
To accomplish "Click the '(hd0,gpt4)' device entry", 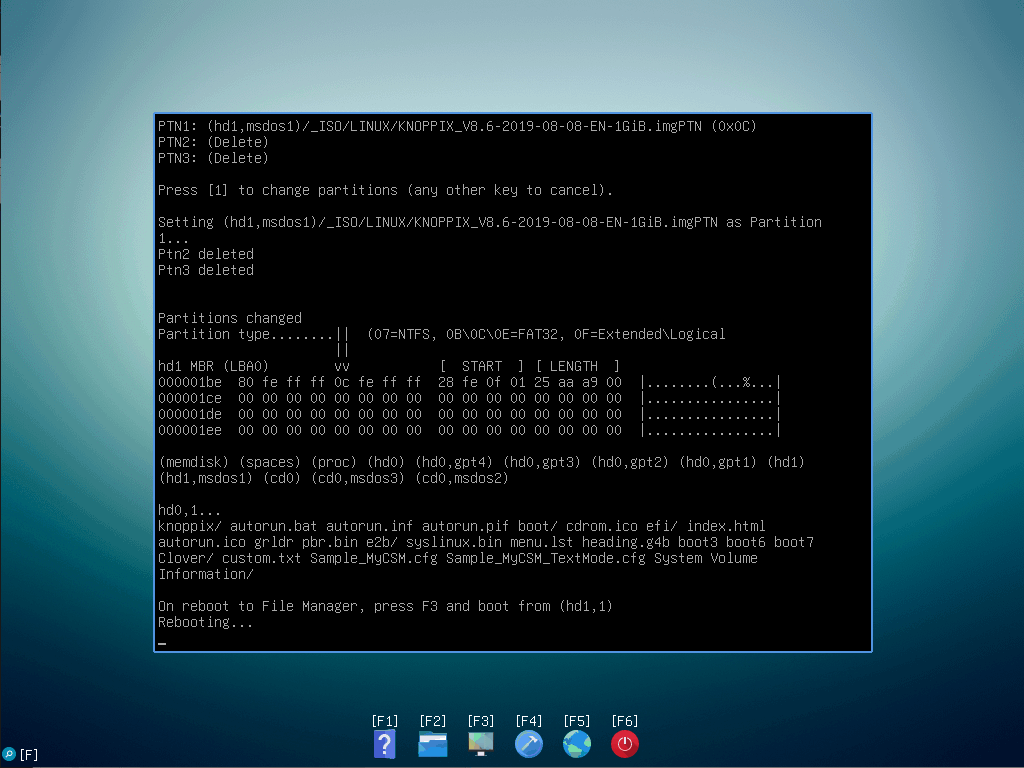I will coord(454,462).
